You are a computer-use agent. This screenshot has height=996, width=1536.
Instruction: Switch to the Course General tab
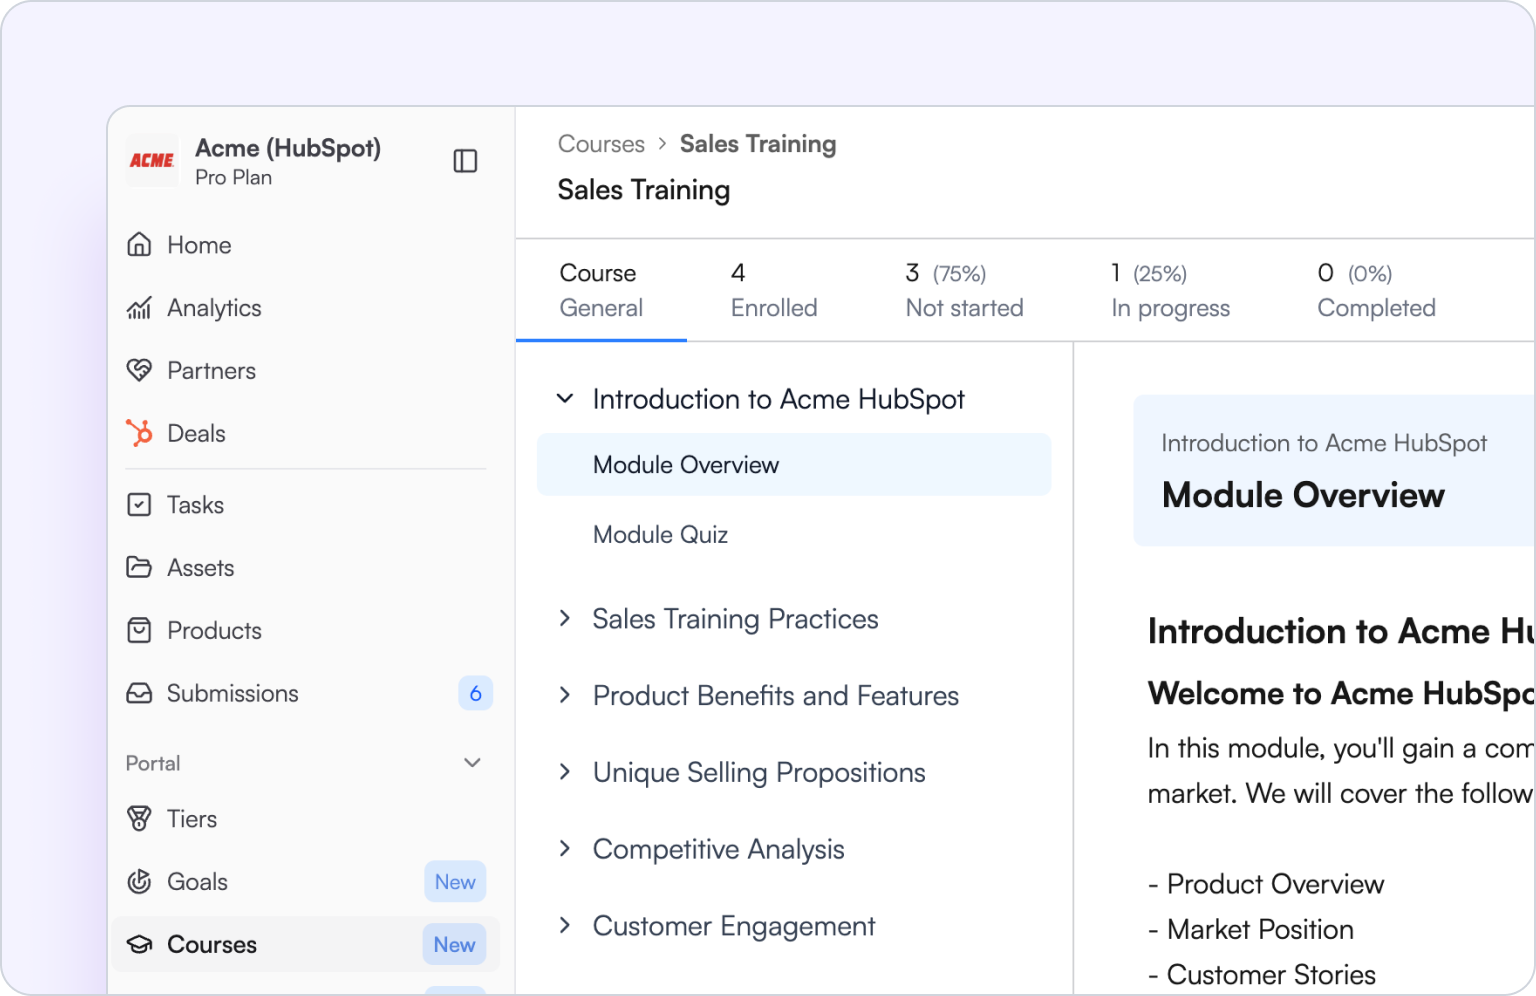[x=600, y=290]
